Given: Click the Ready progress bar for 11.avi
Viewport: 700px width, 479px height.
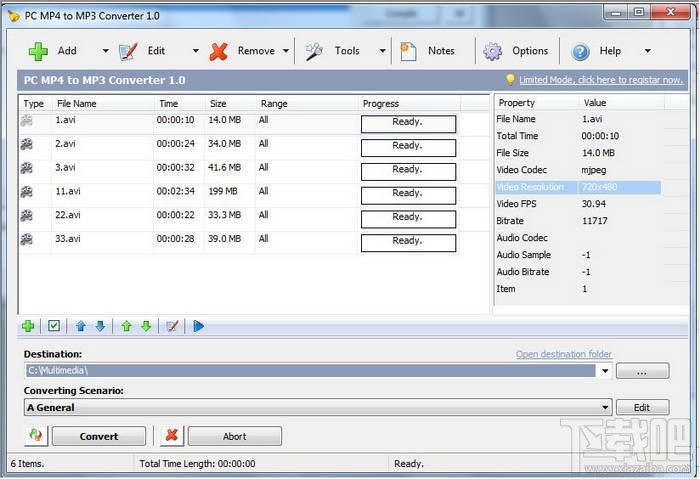Looking at the screenshot, I should (x=408, y=195).
